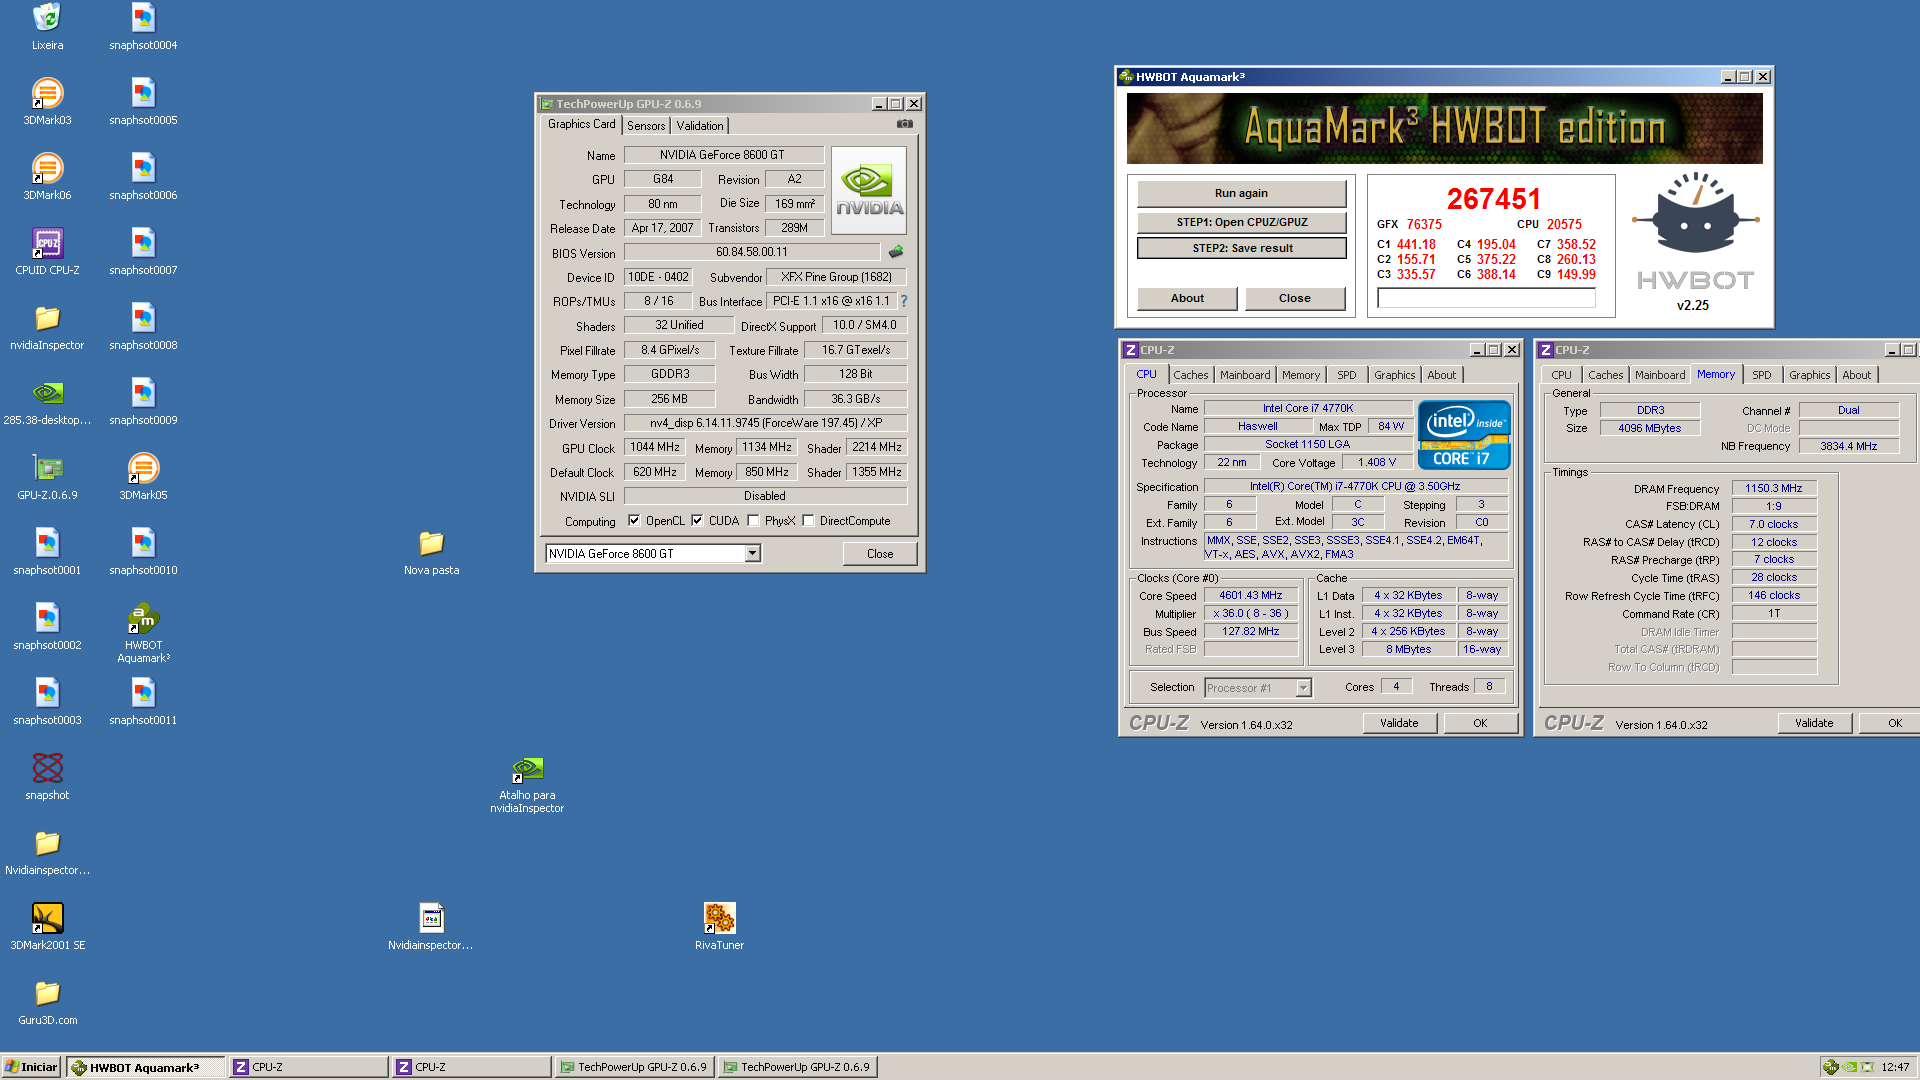Click Close button in Aquamark window
Screen dimensions: 1920x1080
(x=1294, y=298)
